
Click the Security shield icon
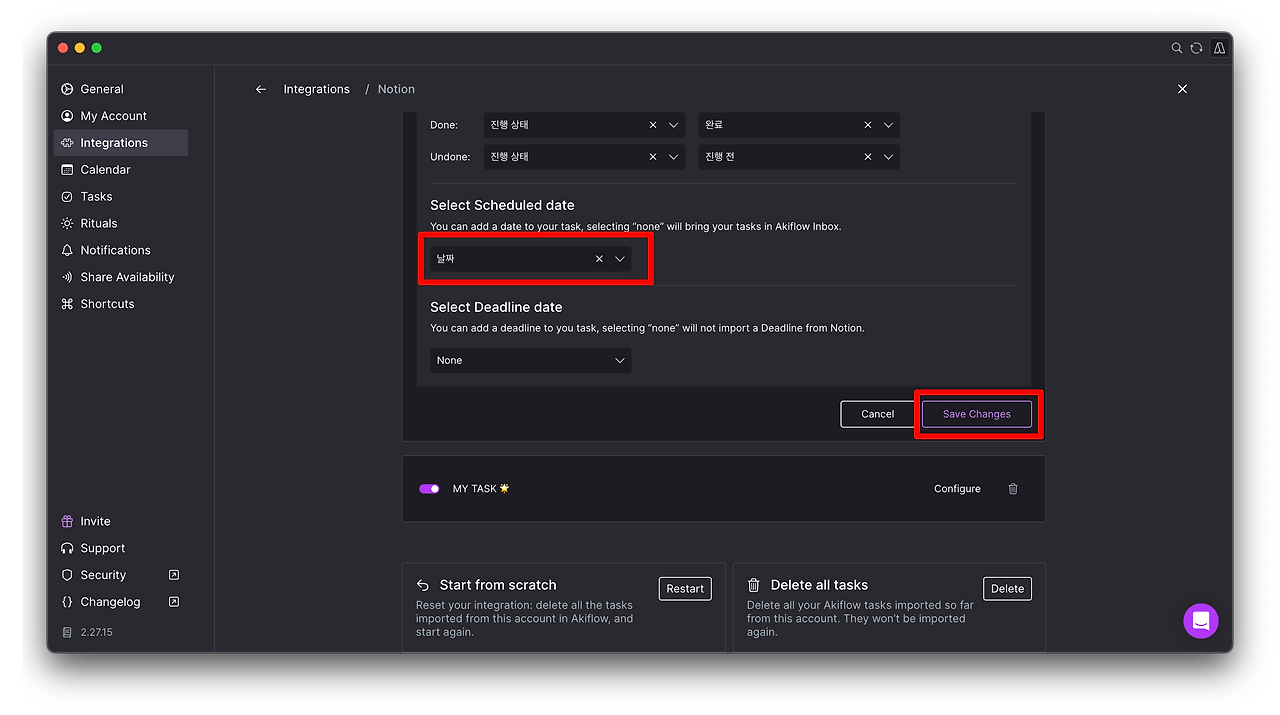coord(67,575)
